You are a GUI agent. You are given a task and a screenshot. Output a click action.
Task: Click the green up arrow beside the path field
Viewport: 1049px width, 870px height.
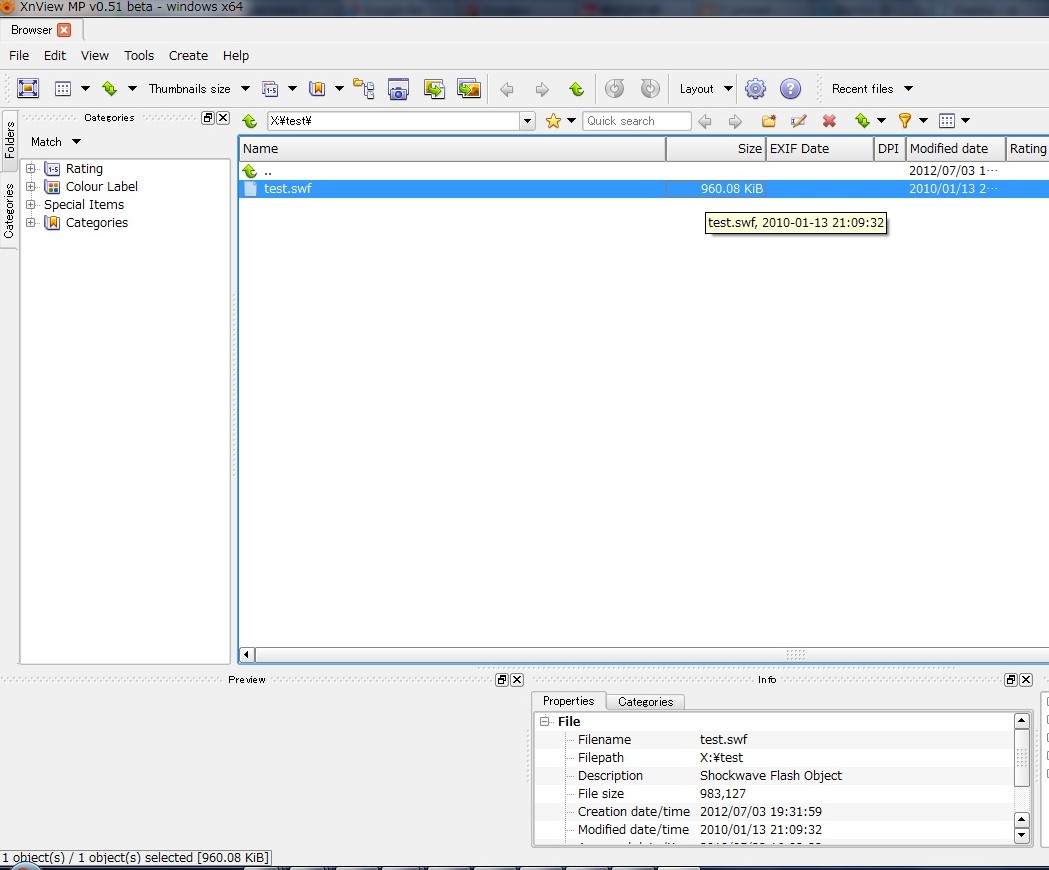coord(250,121)
